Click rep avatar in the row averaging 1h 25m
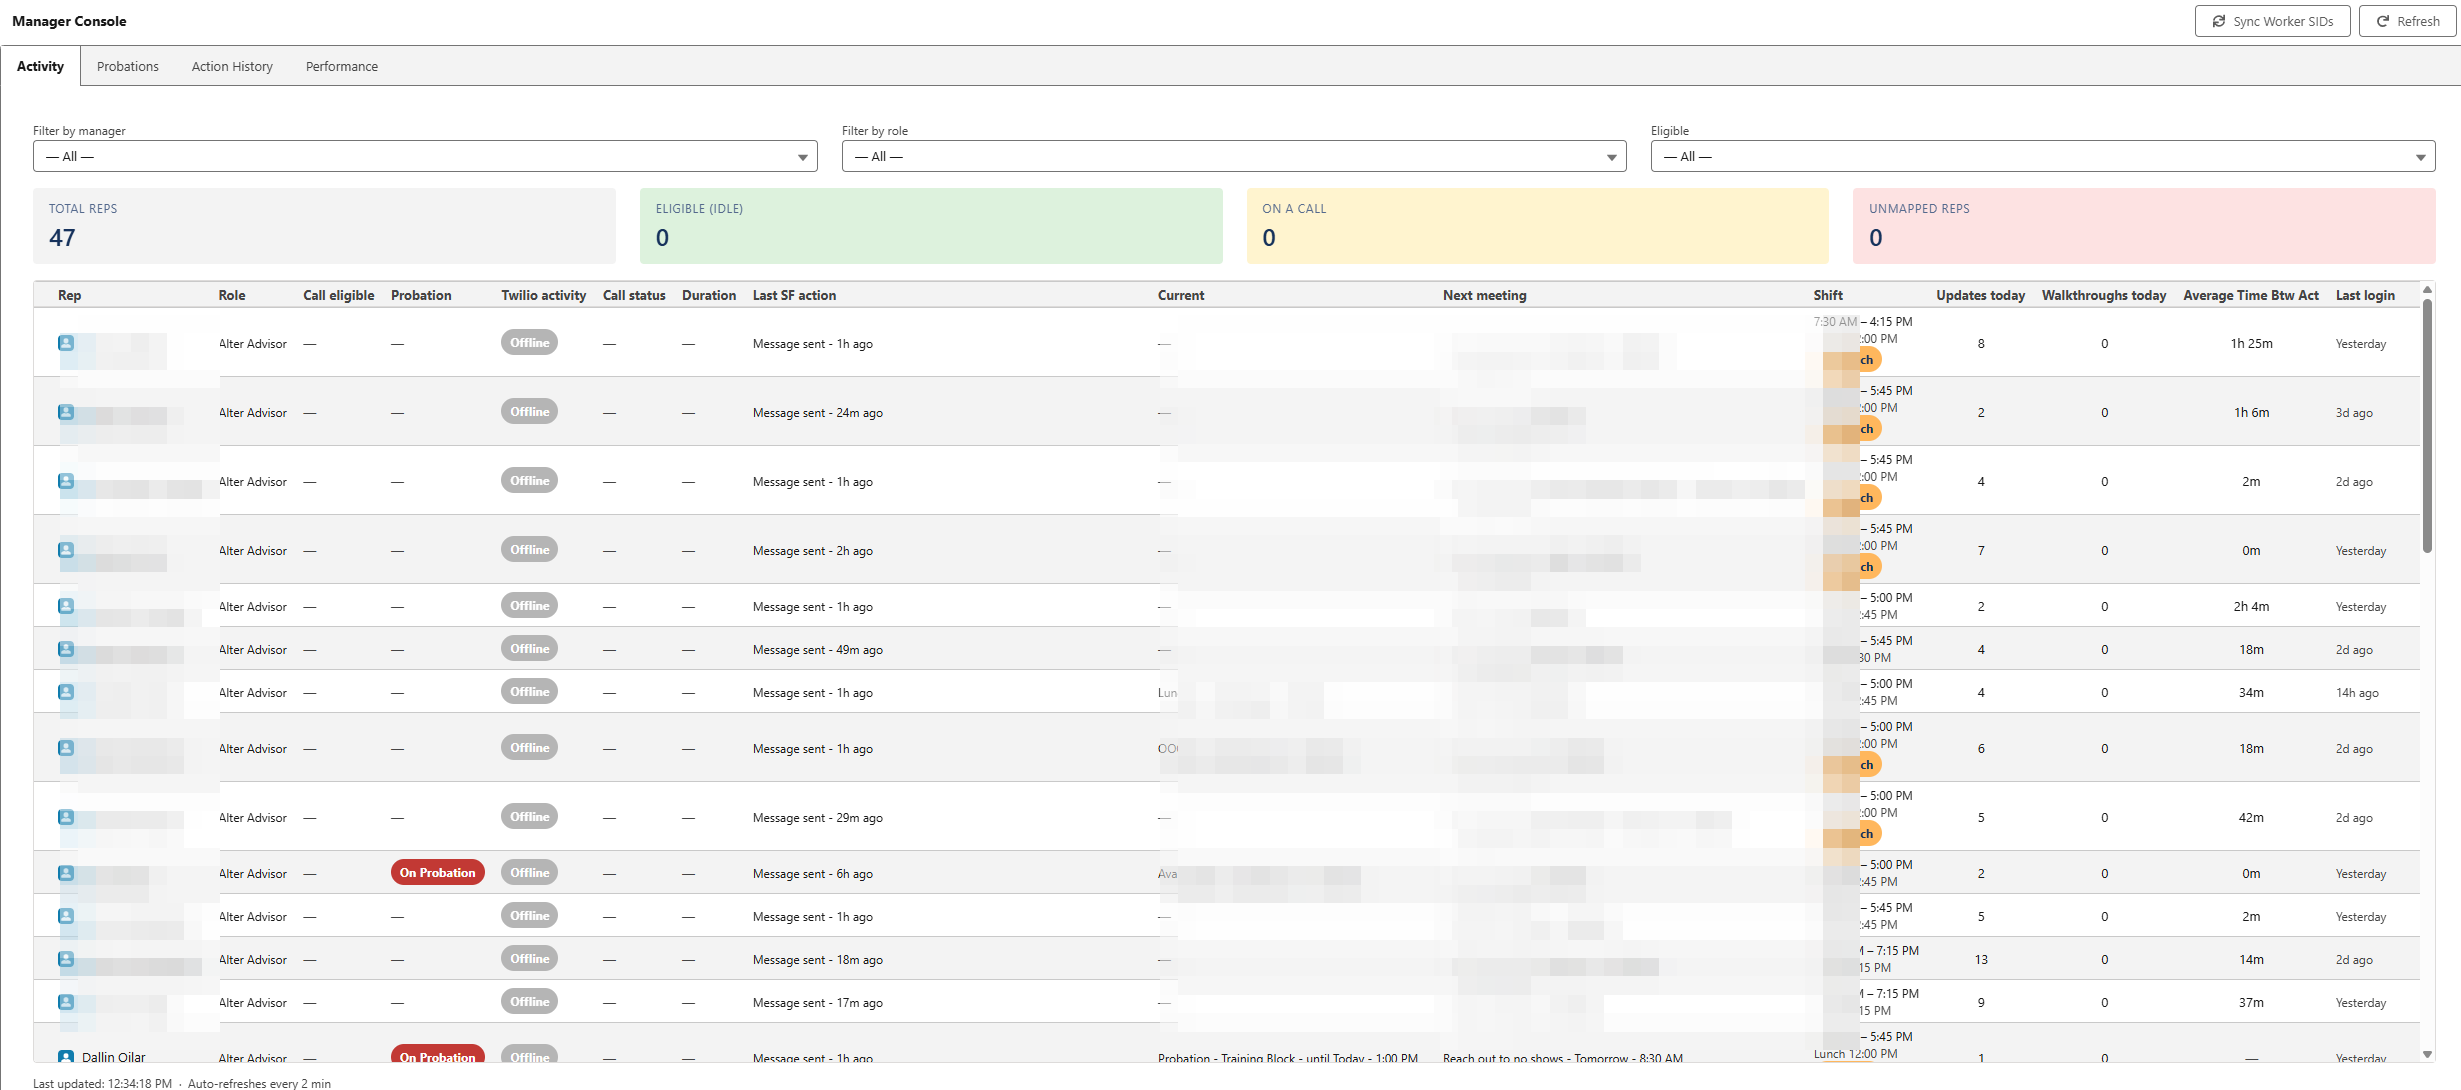The image size is (2461, 1090). tap(66, 343)
